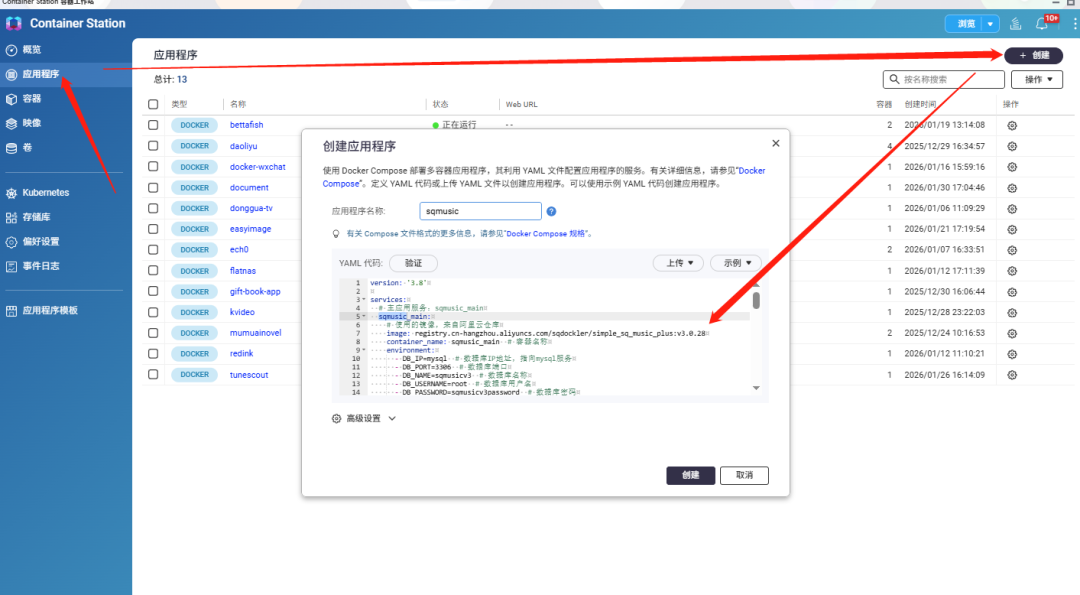Click the gear icon for the tunescout row
The height and width of the screenshot is (595, 1080).
(1012, 375)
